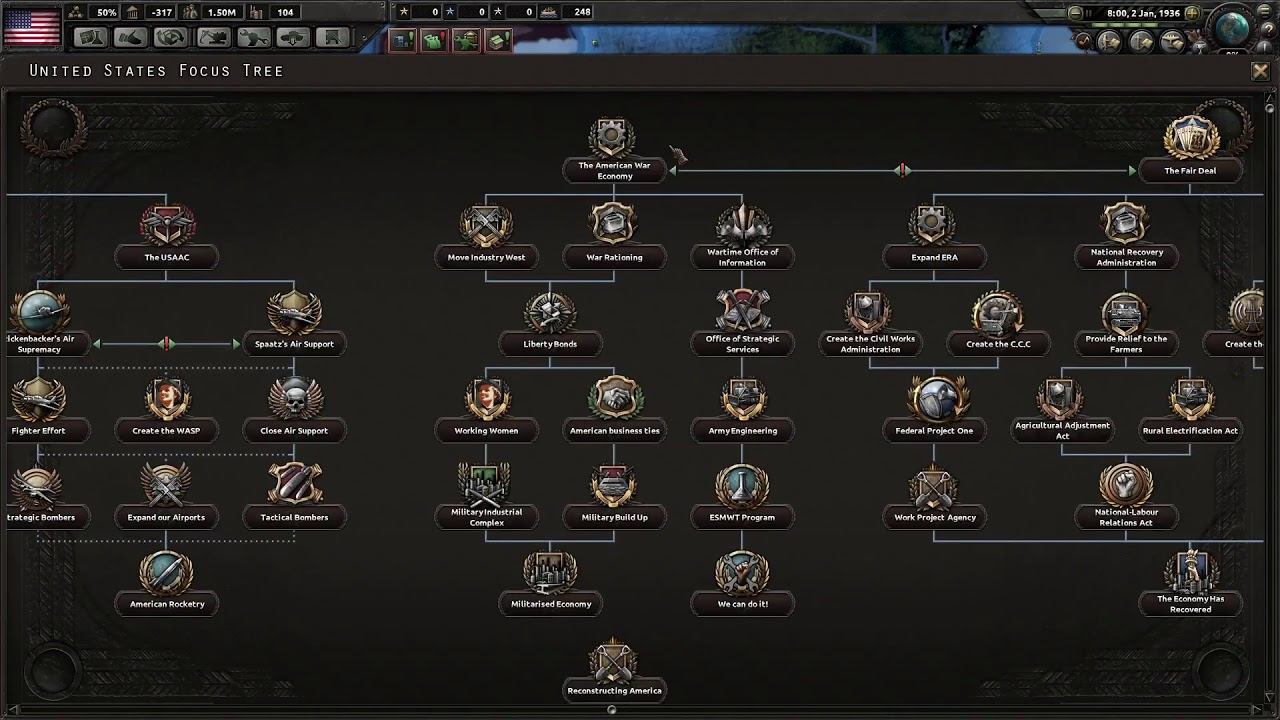Select the Create the WASP focus

(166, 411)
